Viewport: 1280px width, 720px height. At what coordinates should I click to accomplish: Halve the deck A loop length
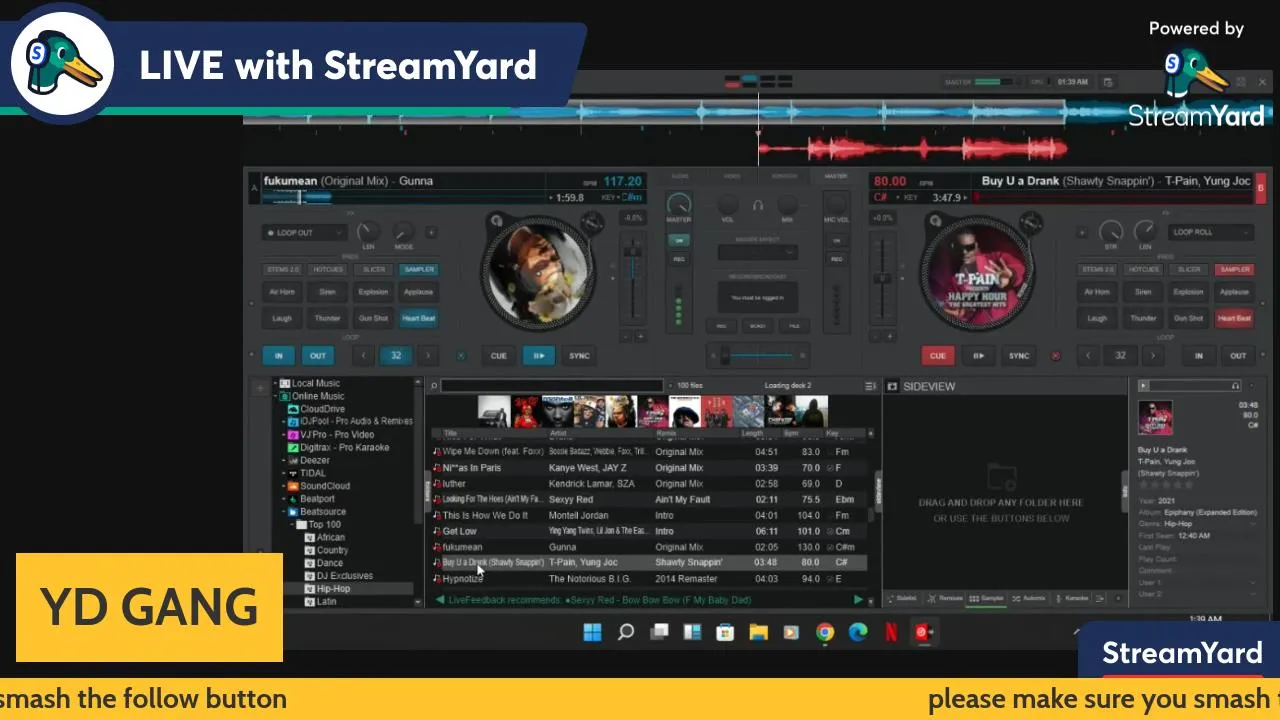point(364,355)
